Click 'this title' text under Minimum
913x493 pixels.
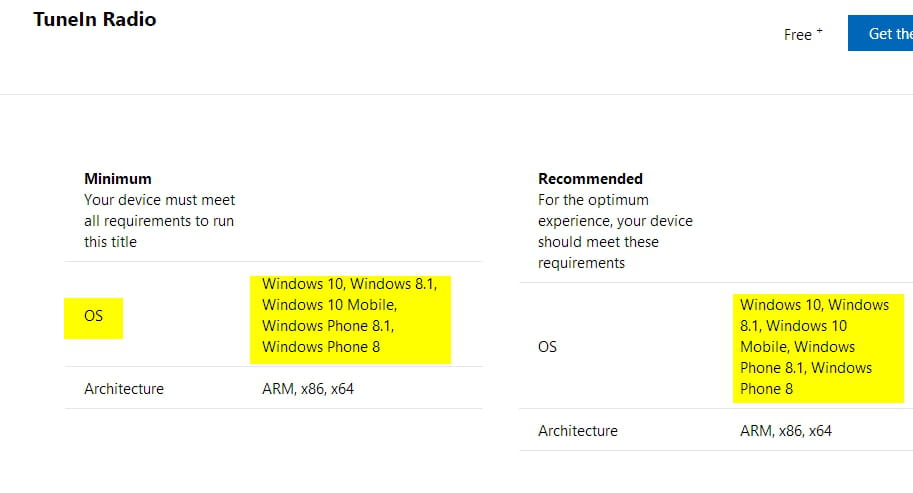click(110, 242)
